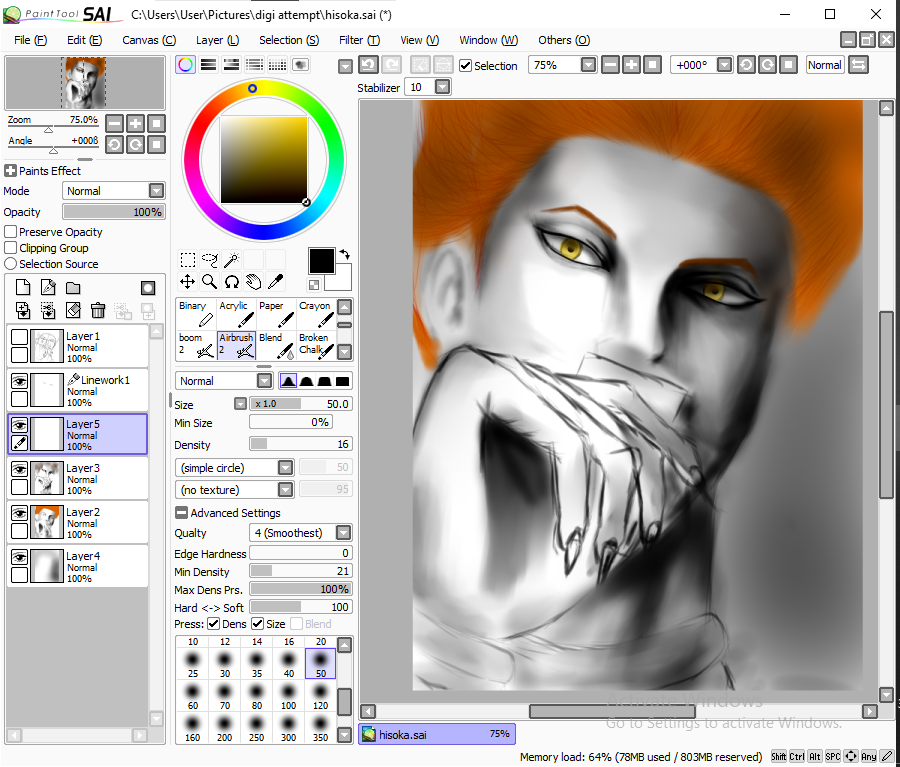
Task: Hide Layer2 using its eye icon
Action: [x=20, y=513]
